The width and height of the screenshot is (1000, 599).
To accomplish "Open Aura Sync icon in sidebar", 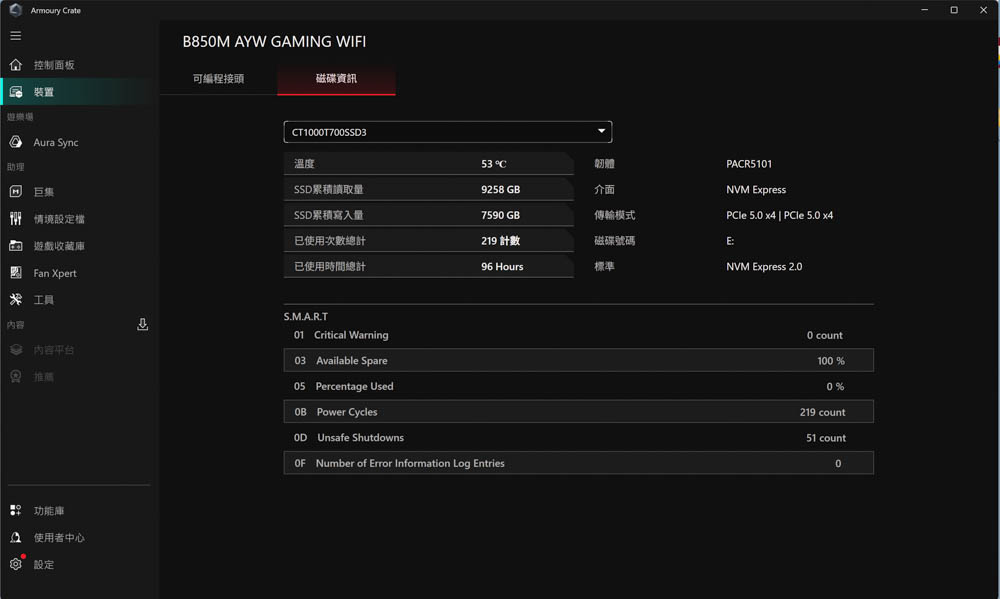I will pos(16,143).
